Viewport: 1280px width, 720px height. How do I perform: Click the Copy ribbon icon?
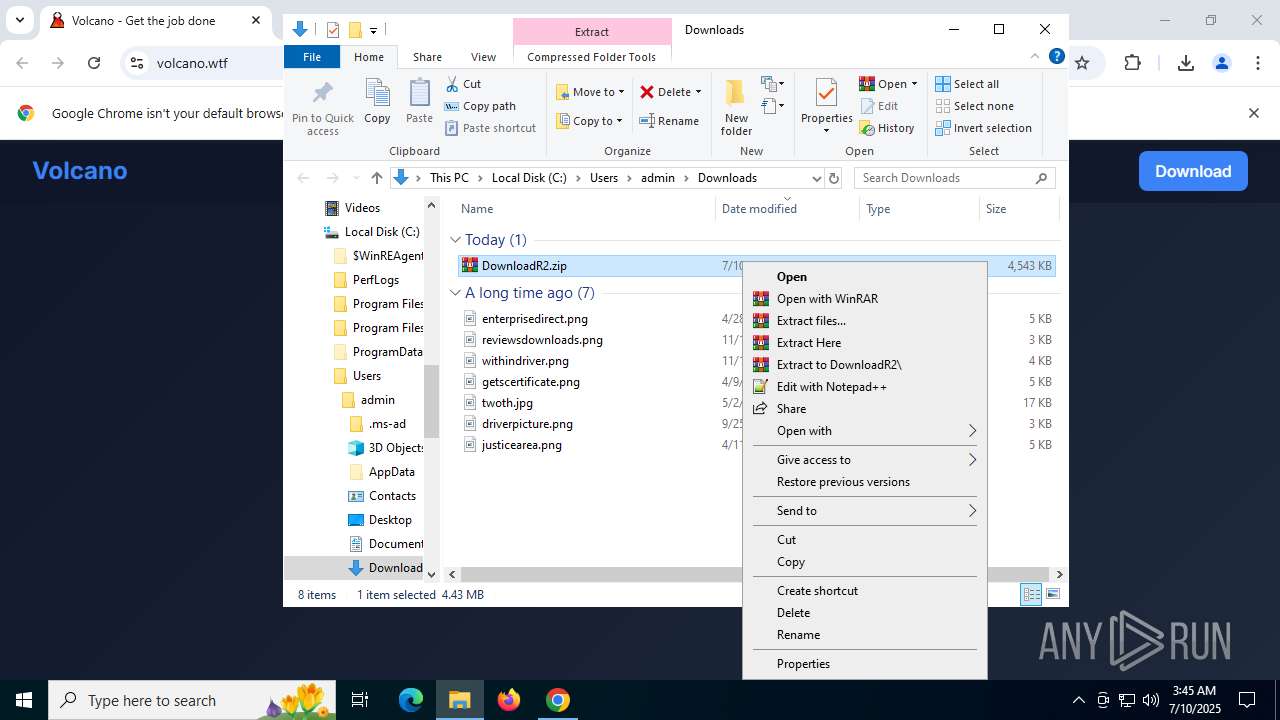pos(377,102)
